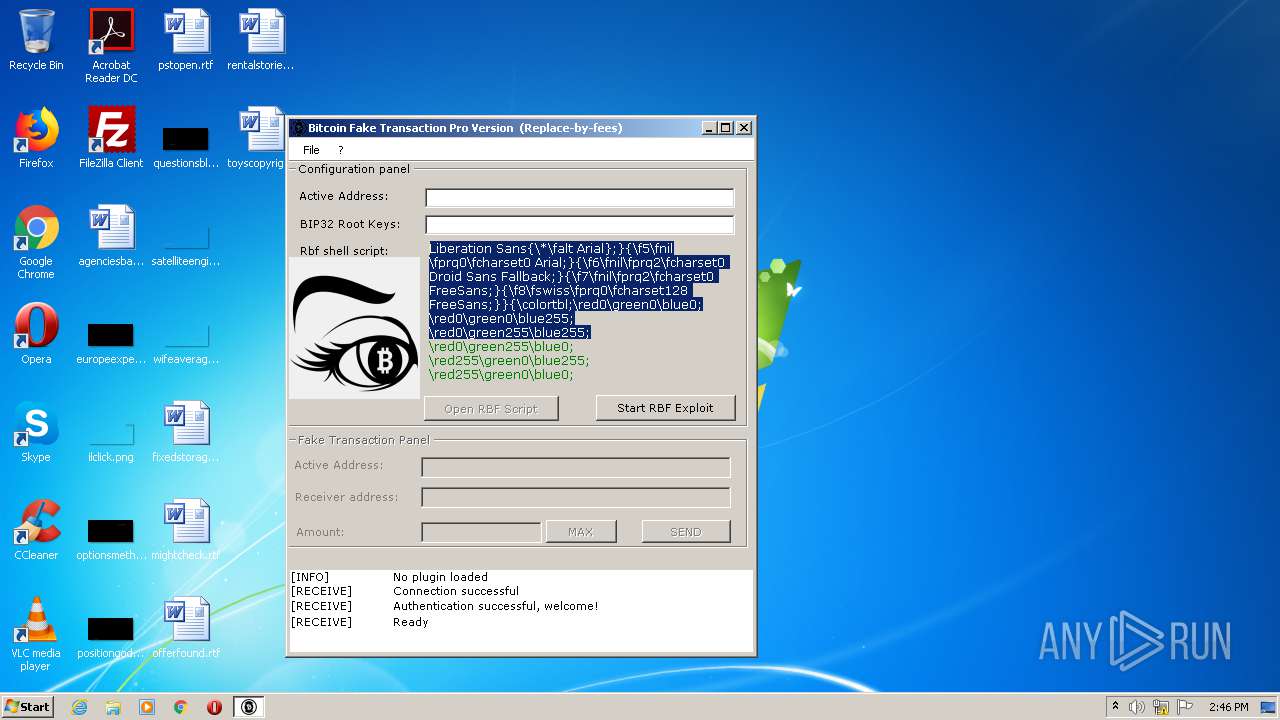Viewport: 1280px width, 720px height.
Task: Select the agenciesba... Word document
Action: tap(111, 236)
